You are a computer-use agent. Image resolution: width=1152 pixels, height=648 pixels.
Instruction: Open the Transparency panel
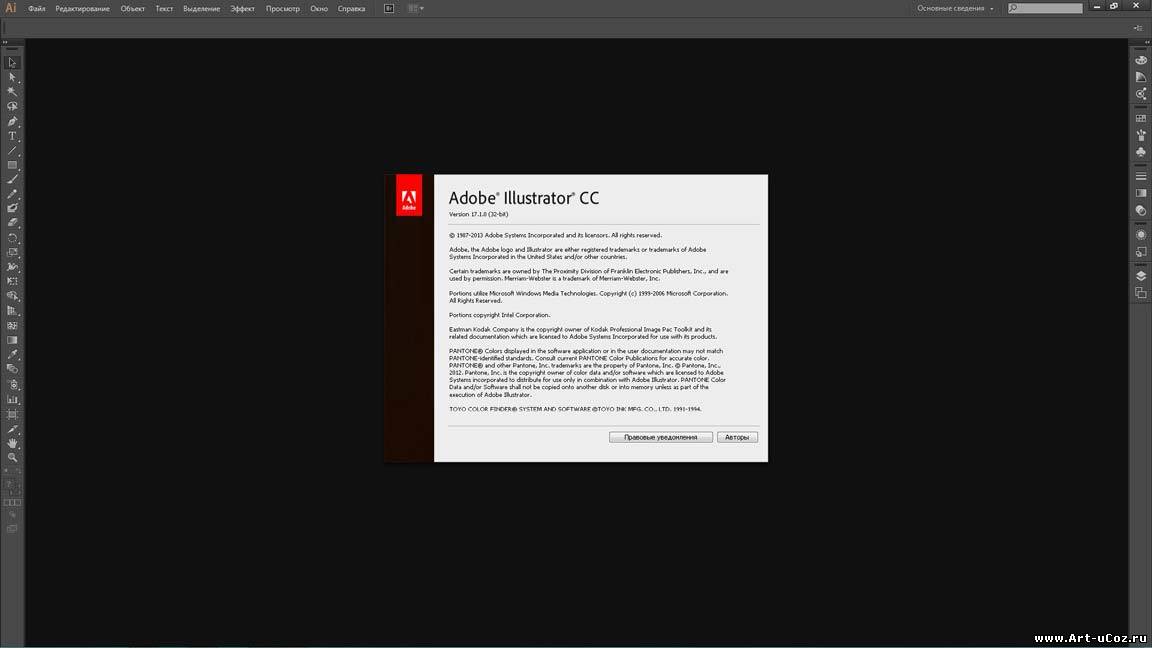(x=1140, y=210)
